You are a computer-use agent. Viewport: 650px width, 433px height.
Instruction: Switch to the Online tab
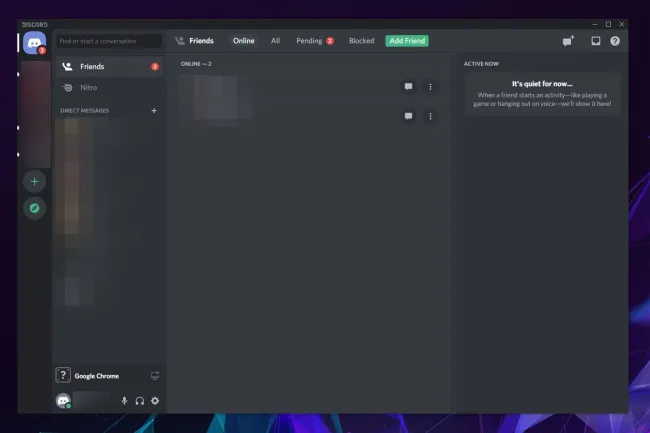click(243, 41)
